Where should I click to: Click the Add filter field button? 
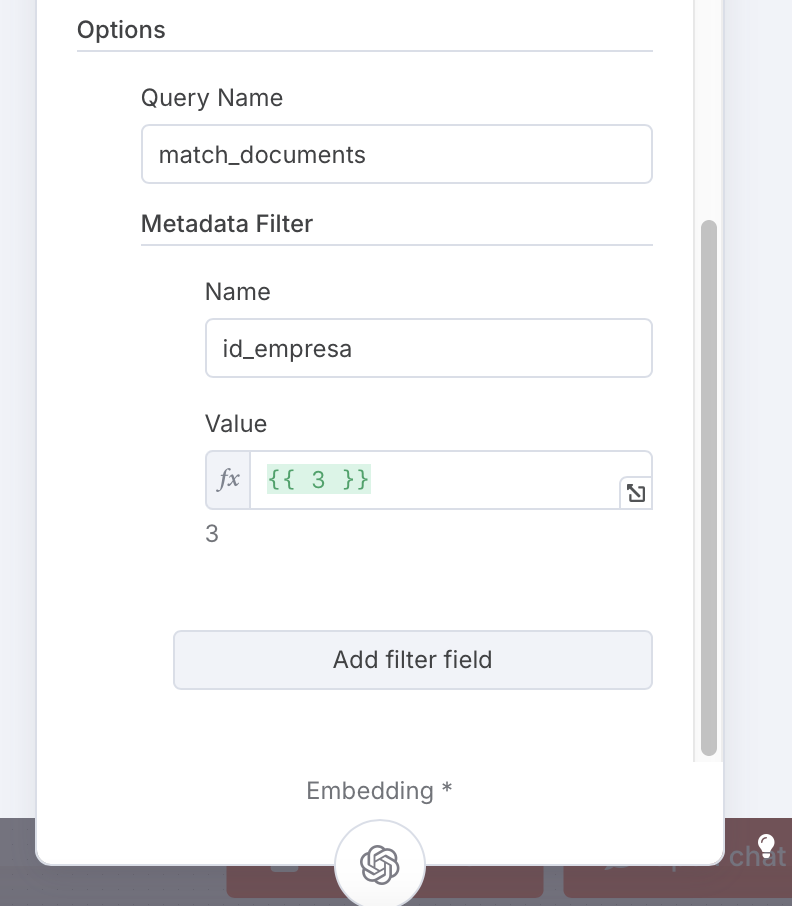(412, 659)
